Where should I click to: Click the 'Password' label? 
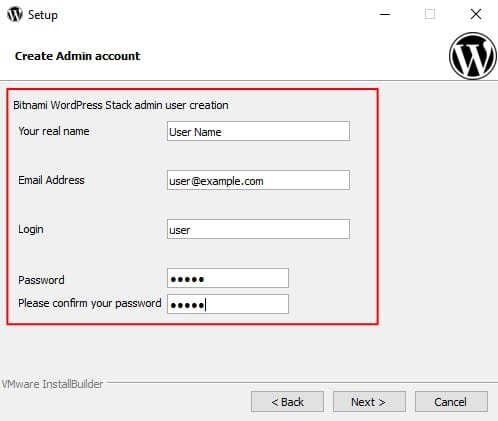point(41,280)
